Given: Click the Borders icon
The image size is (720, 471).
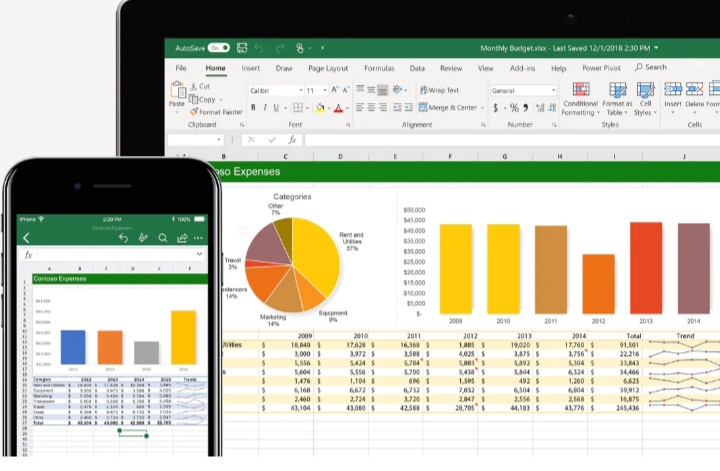Looking at the screenshot, I should coord(298,107).
